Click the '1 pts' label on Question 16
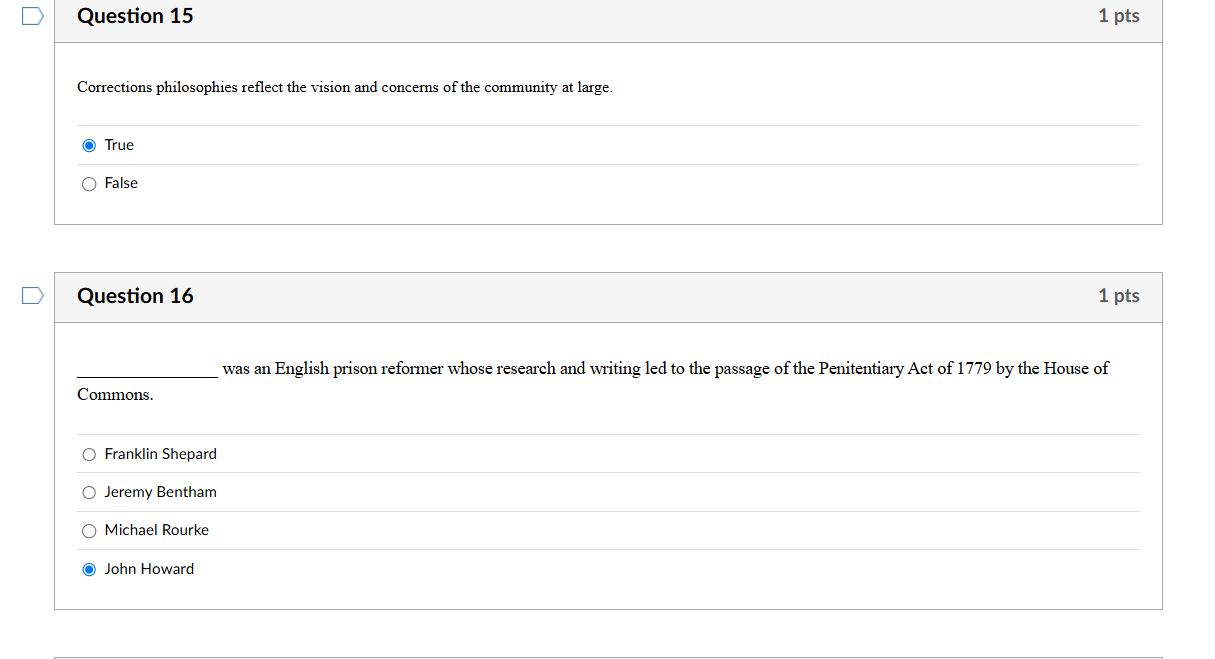 click(1118, 296)
